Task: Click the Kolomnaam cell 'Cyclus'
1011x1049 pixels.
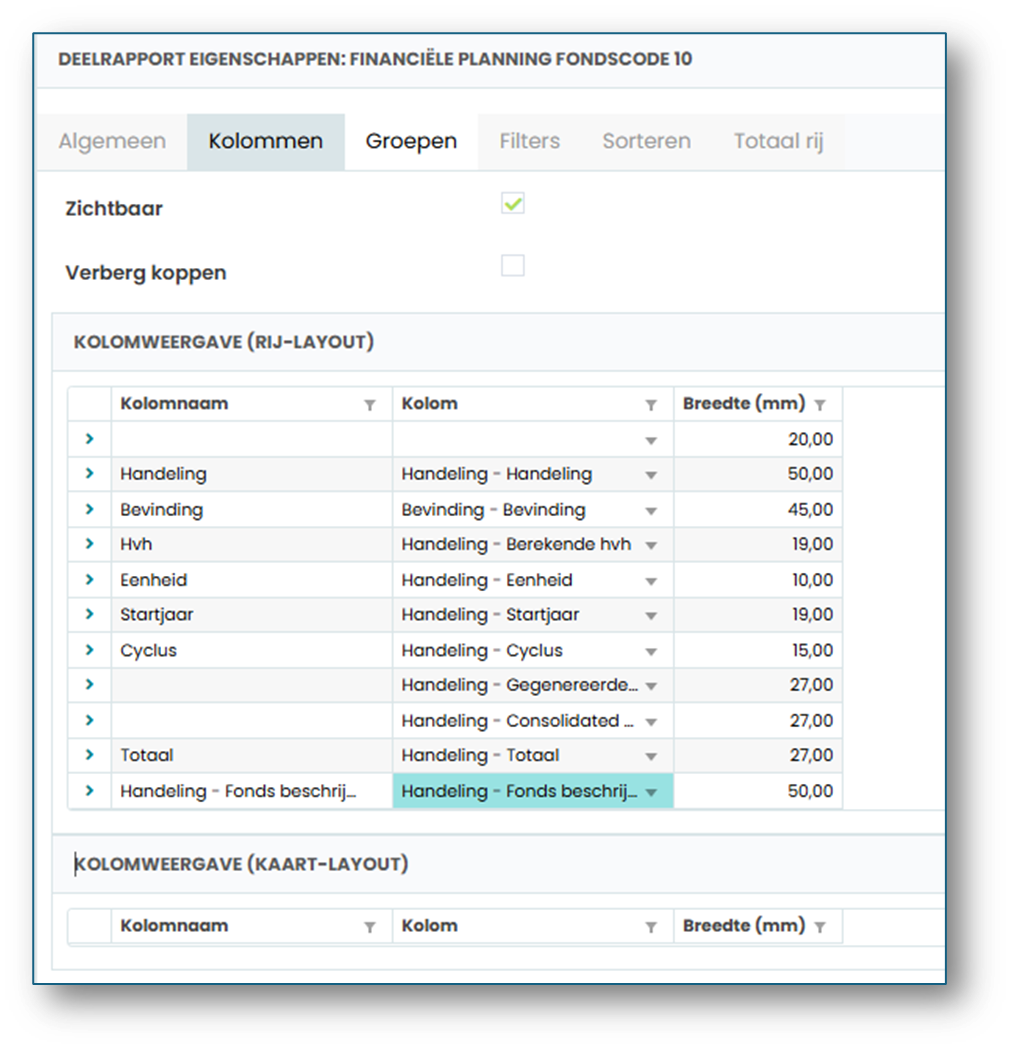Action: pyautogui.click(x=252, y=650)
